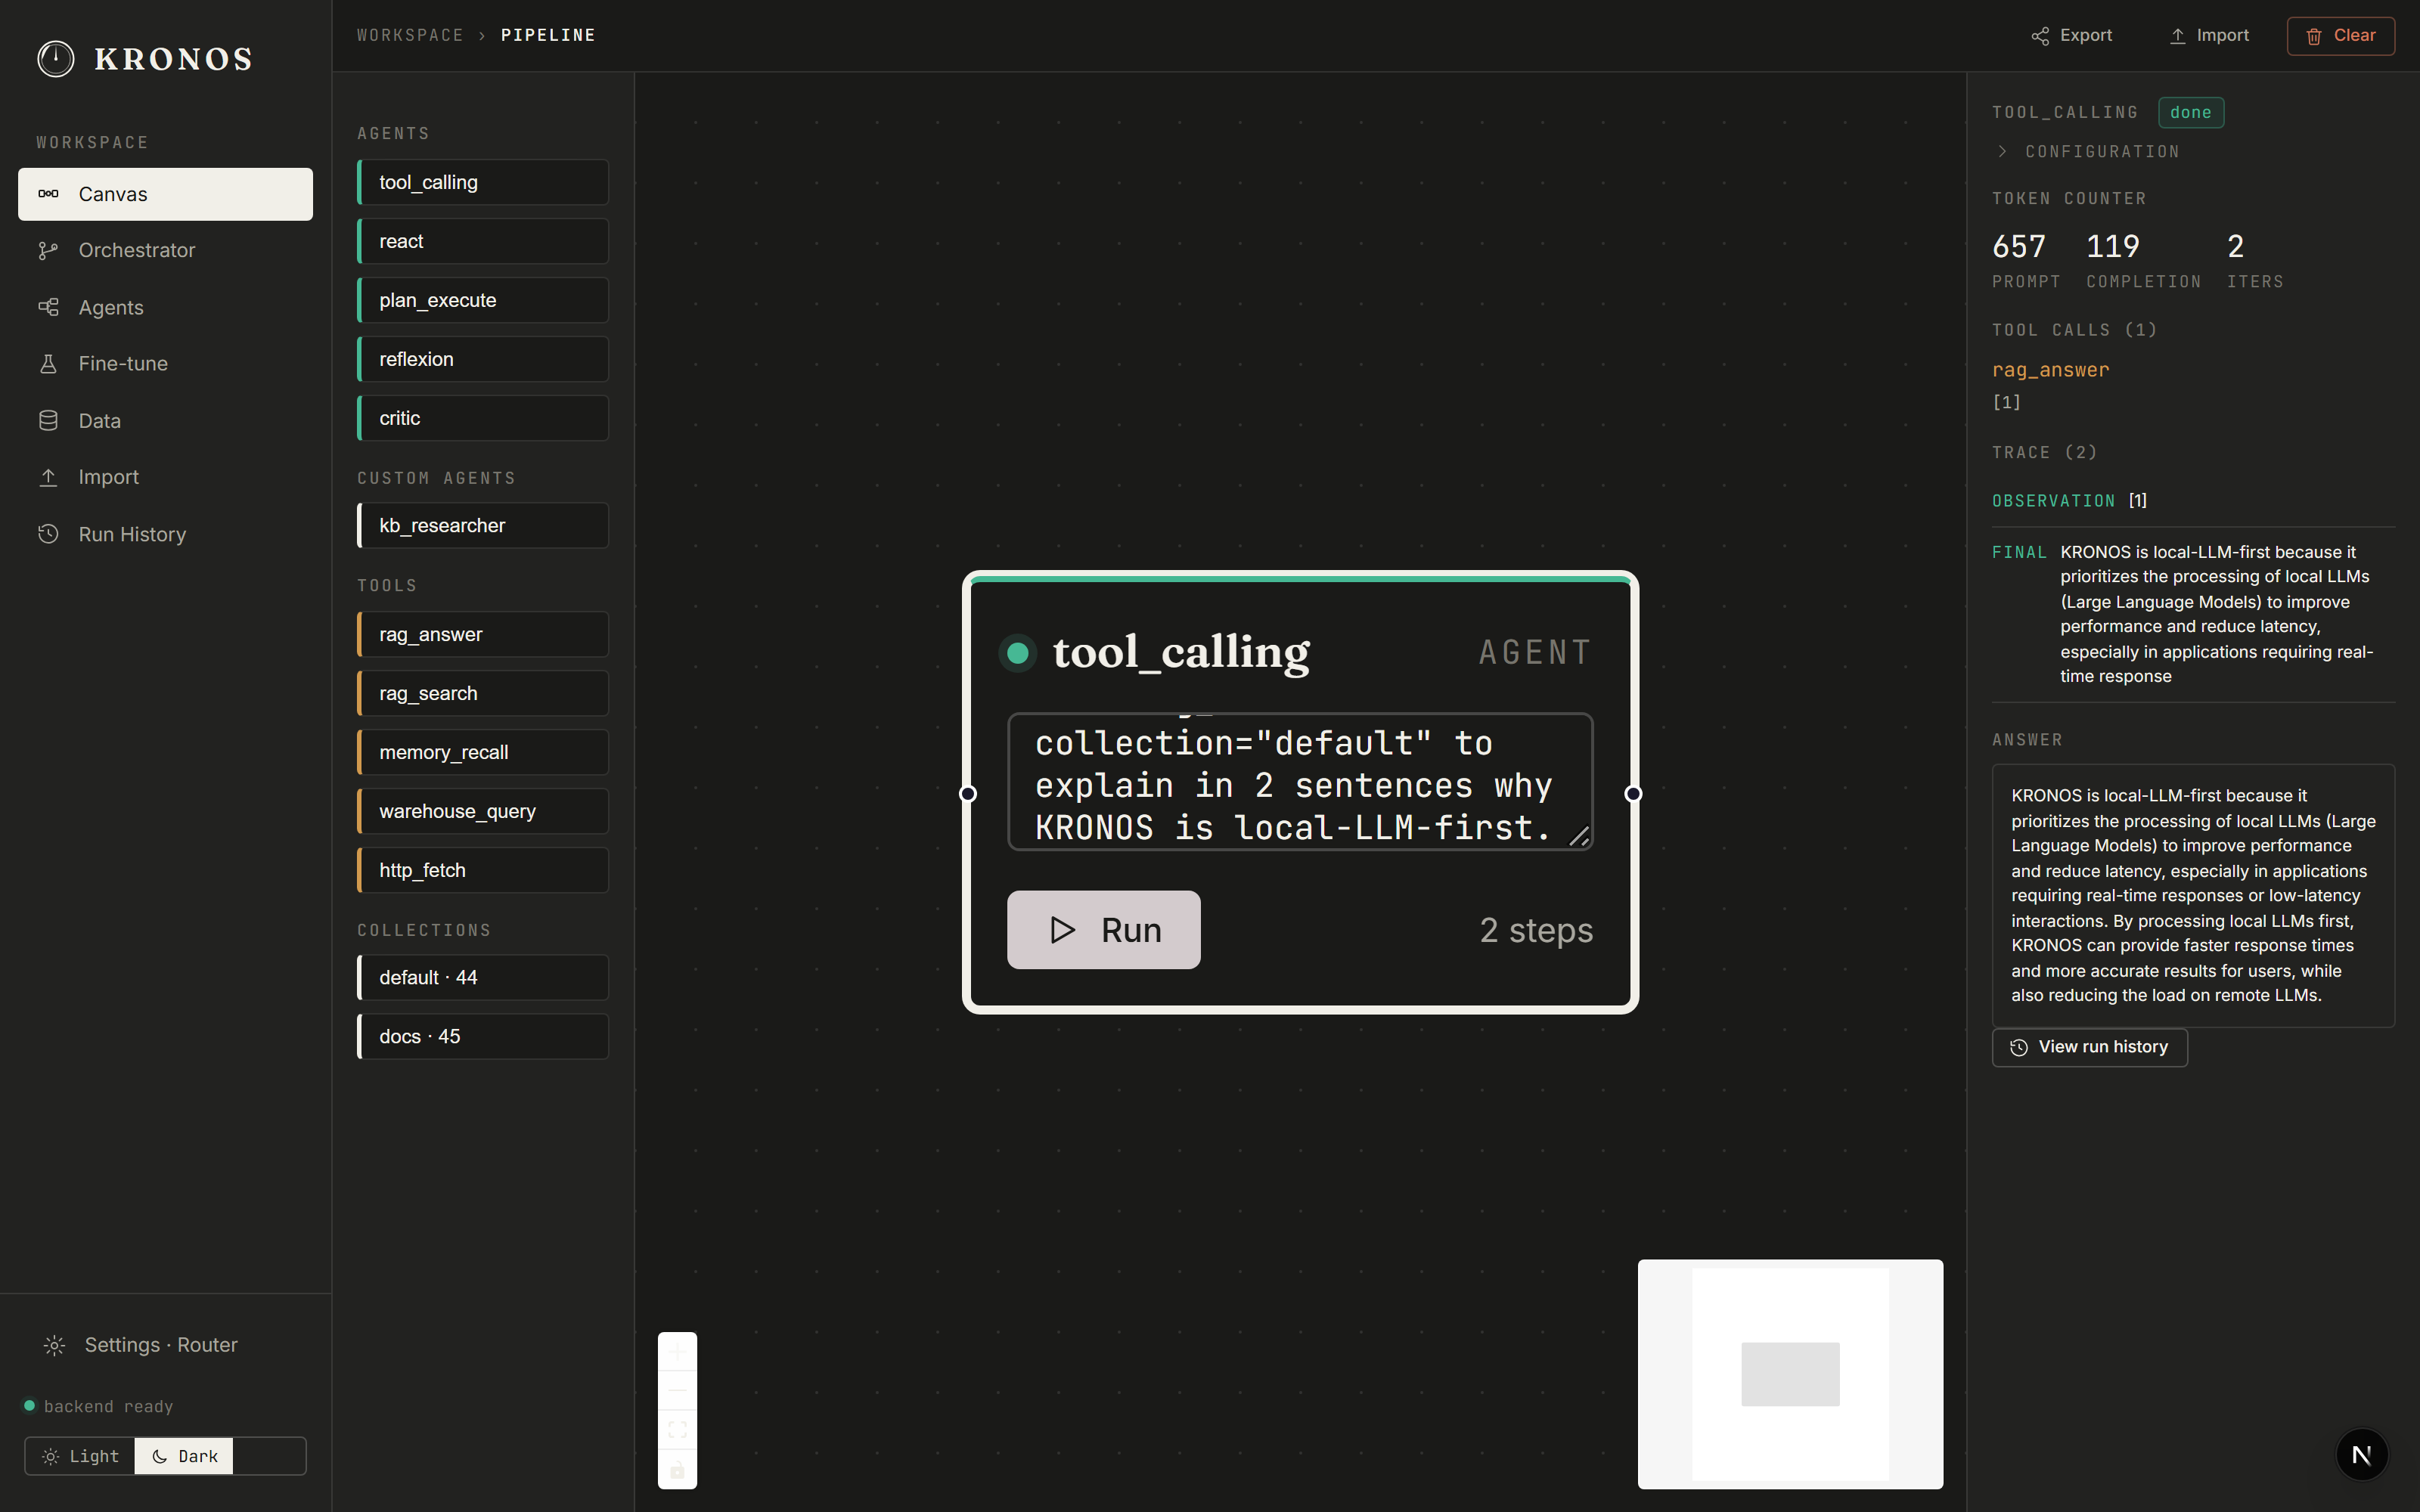Screen dimensions: 2420x1512
Task: Zoom in on the canvas with plus control
Action: (x=677, y=1352)
